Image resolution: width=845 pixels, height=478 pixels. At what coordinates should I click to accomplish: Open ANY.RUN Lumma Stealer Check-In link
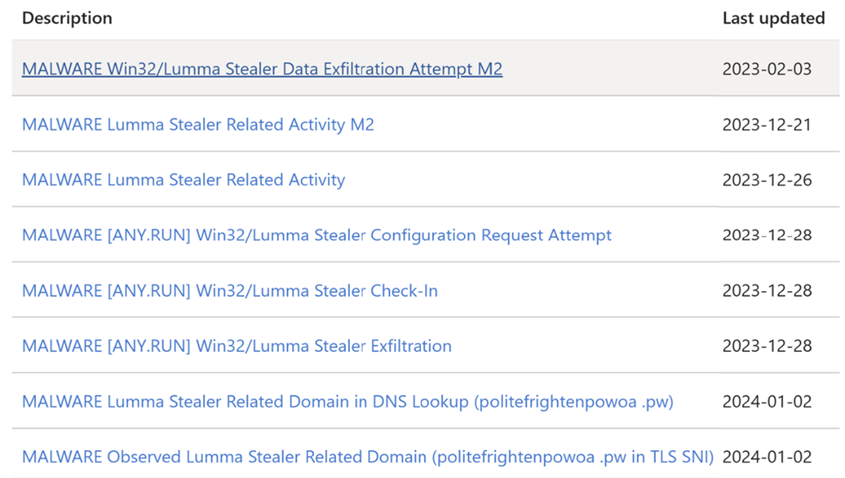pos(229,291)
